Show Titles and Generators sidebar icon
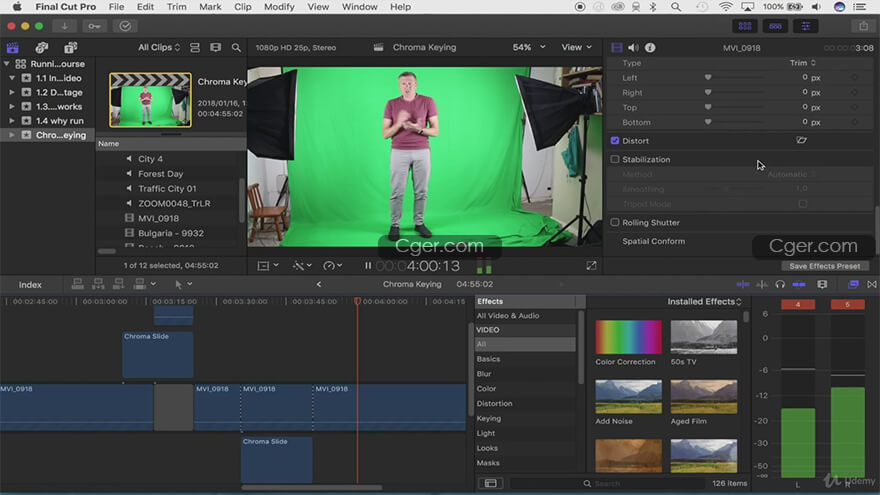 tap(70, 48)
